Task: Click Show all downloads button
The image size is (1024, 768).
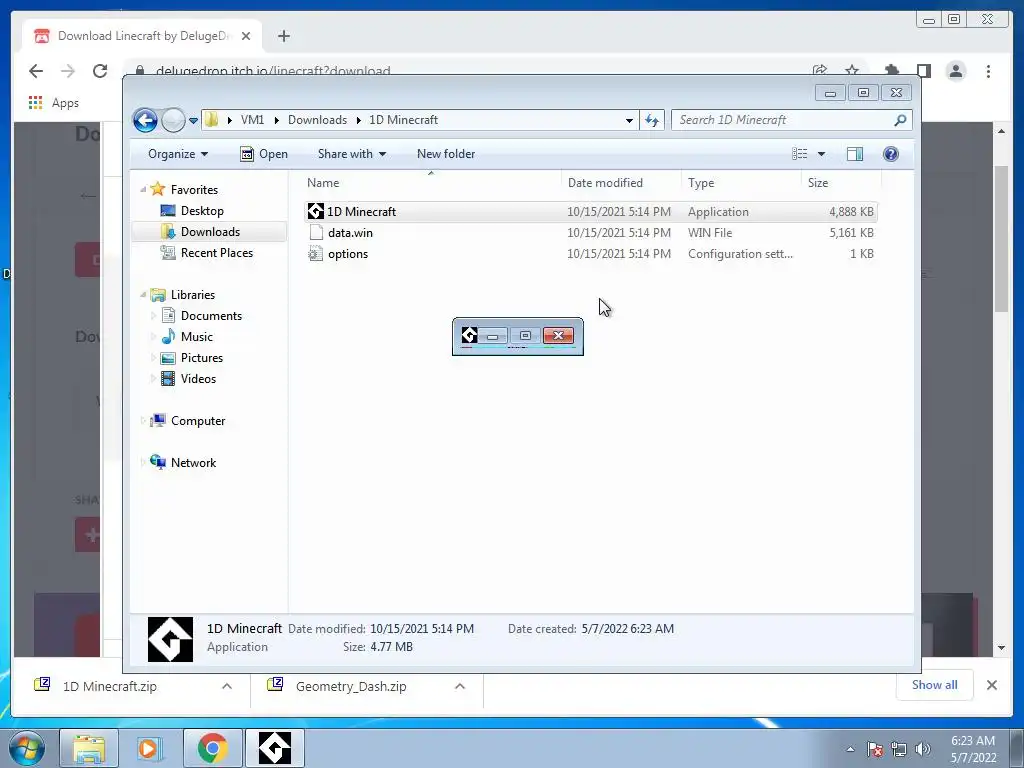Action: point(935,685)
